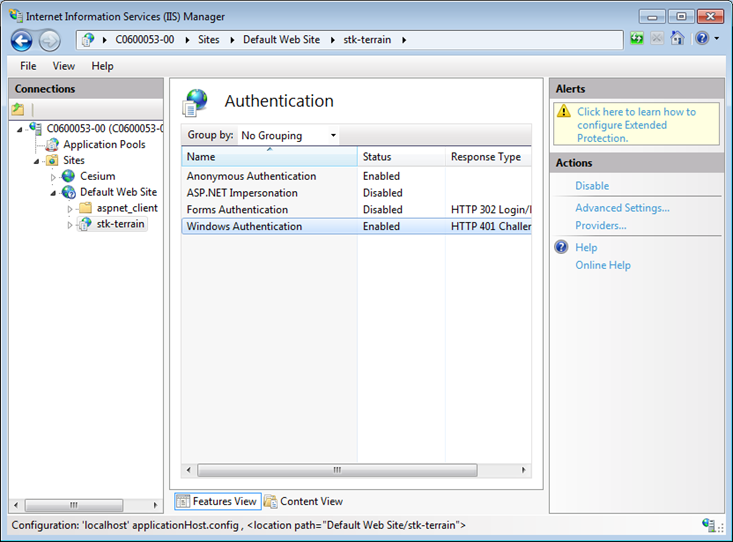Click the home icon in toolbar
733x542 pixels.
pyautogui.click(x=677, y=38)
